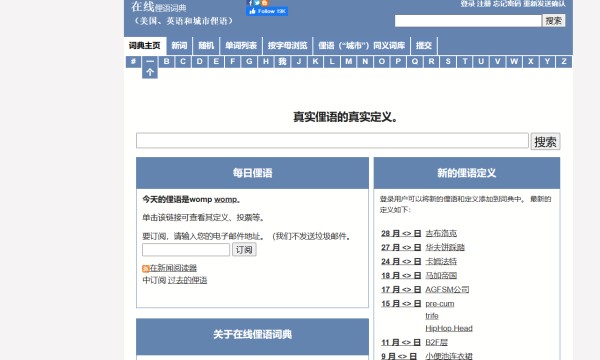Open today's slang link womp

pyautogui.click(x=225, y=199)
